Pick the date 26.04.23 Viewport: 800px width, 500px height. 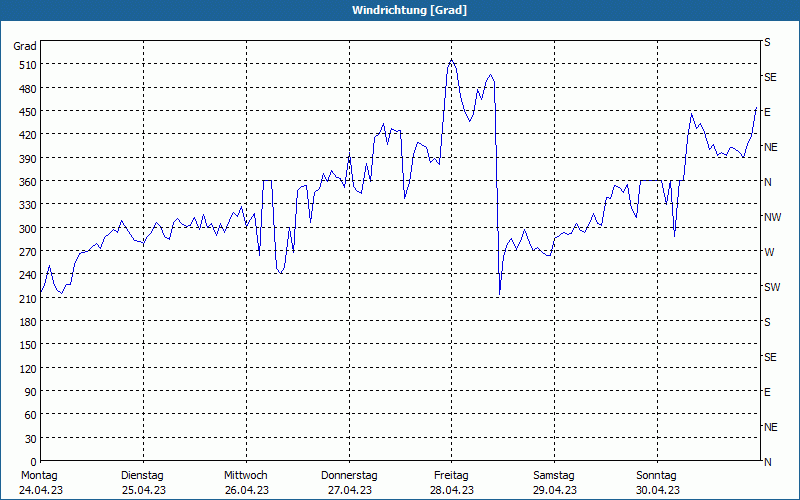click(x=247, y=491)
